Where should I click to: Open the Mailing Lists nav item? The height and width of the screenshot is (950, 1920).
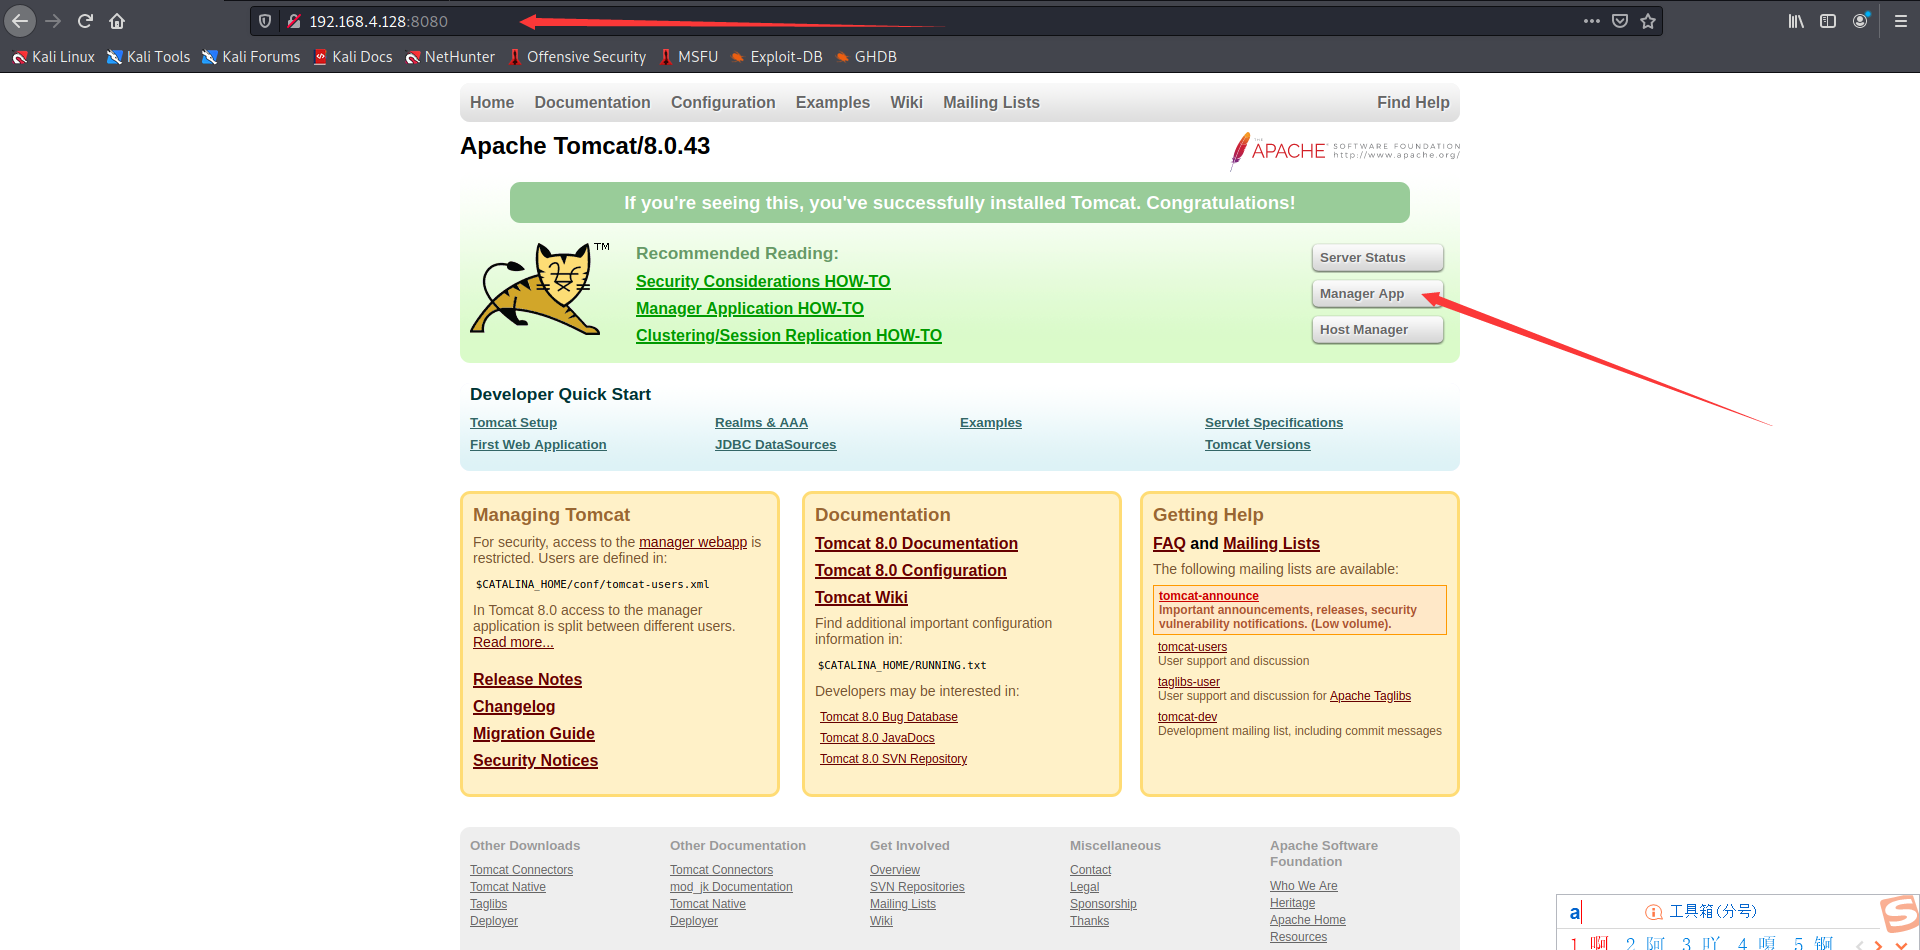coord(991,102)
